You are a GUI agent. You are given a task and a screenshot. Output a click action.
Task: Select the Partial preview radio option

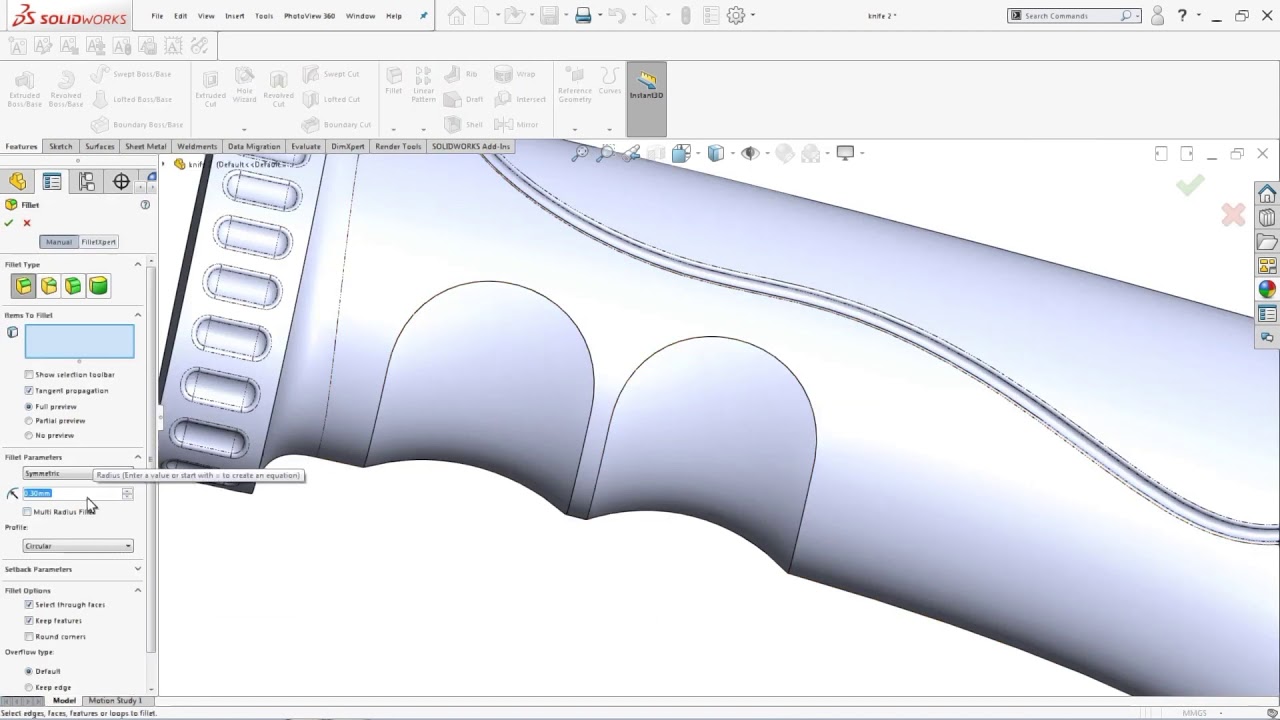[x=29, y=421]
